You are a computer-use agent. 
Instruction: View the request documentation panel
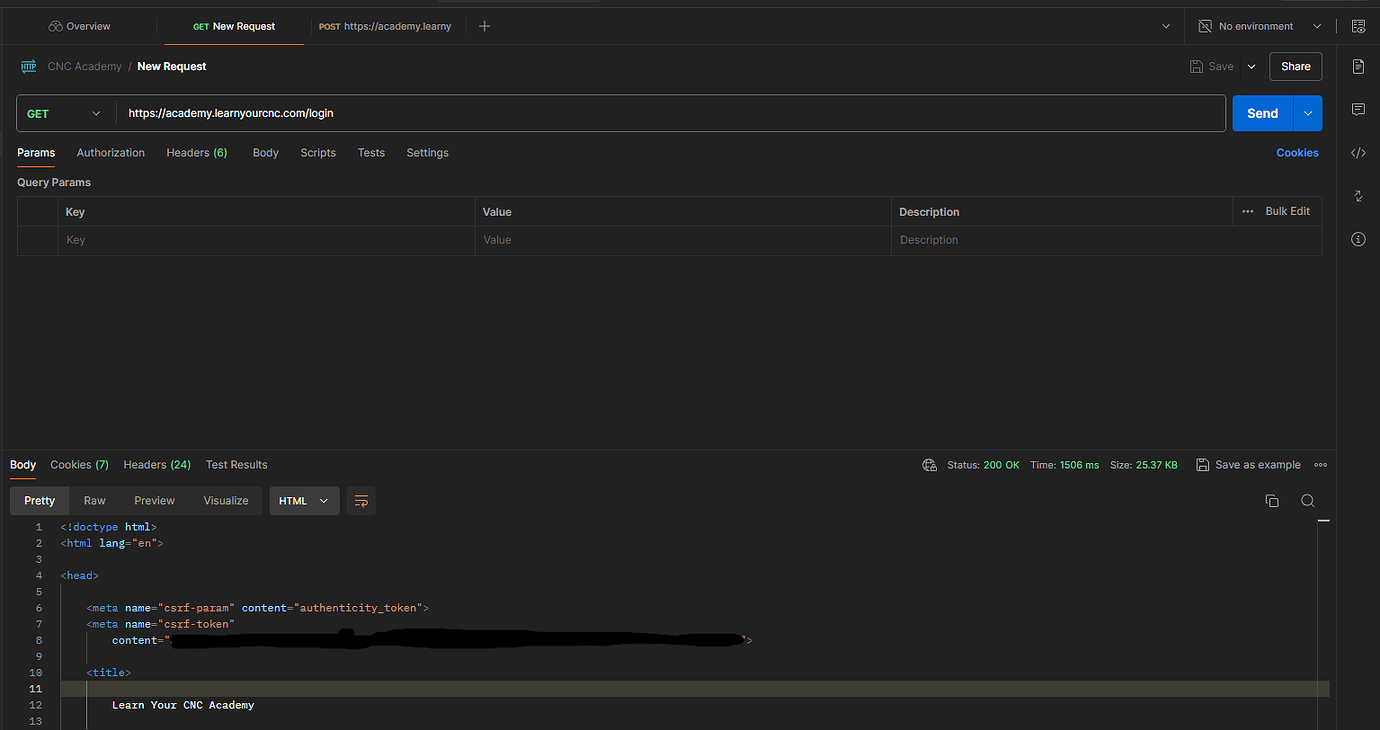(x=1358, y=66)
